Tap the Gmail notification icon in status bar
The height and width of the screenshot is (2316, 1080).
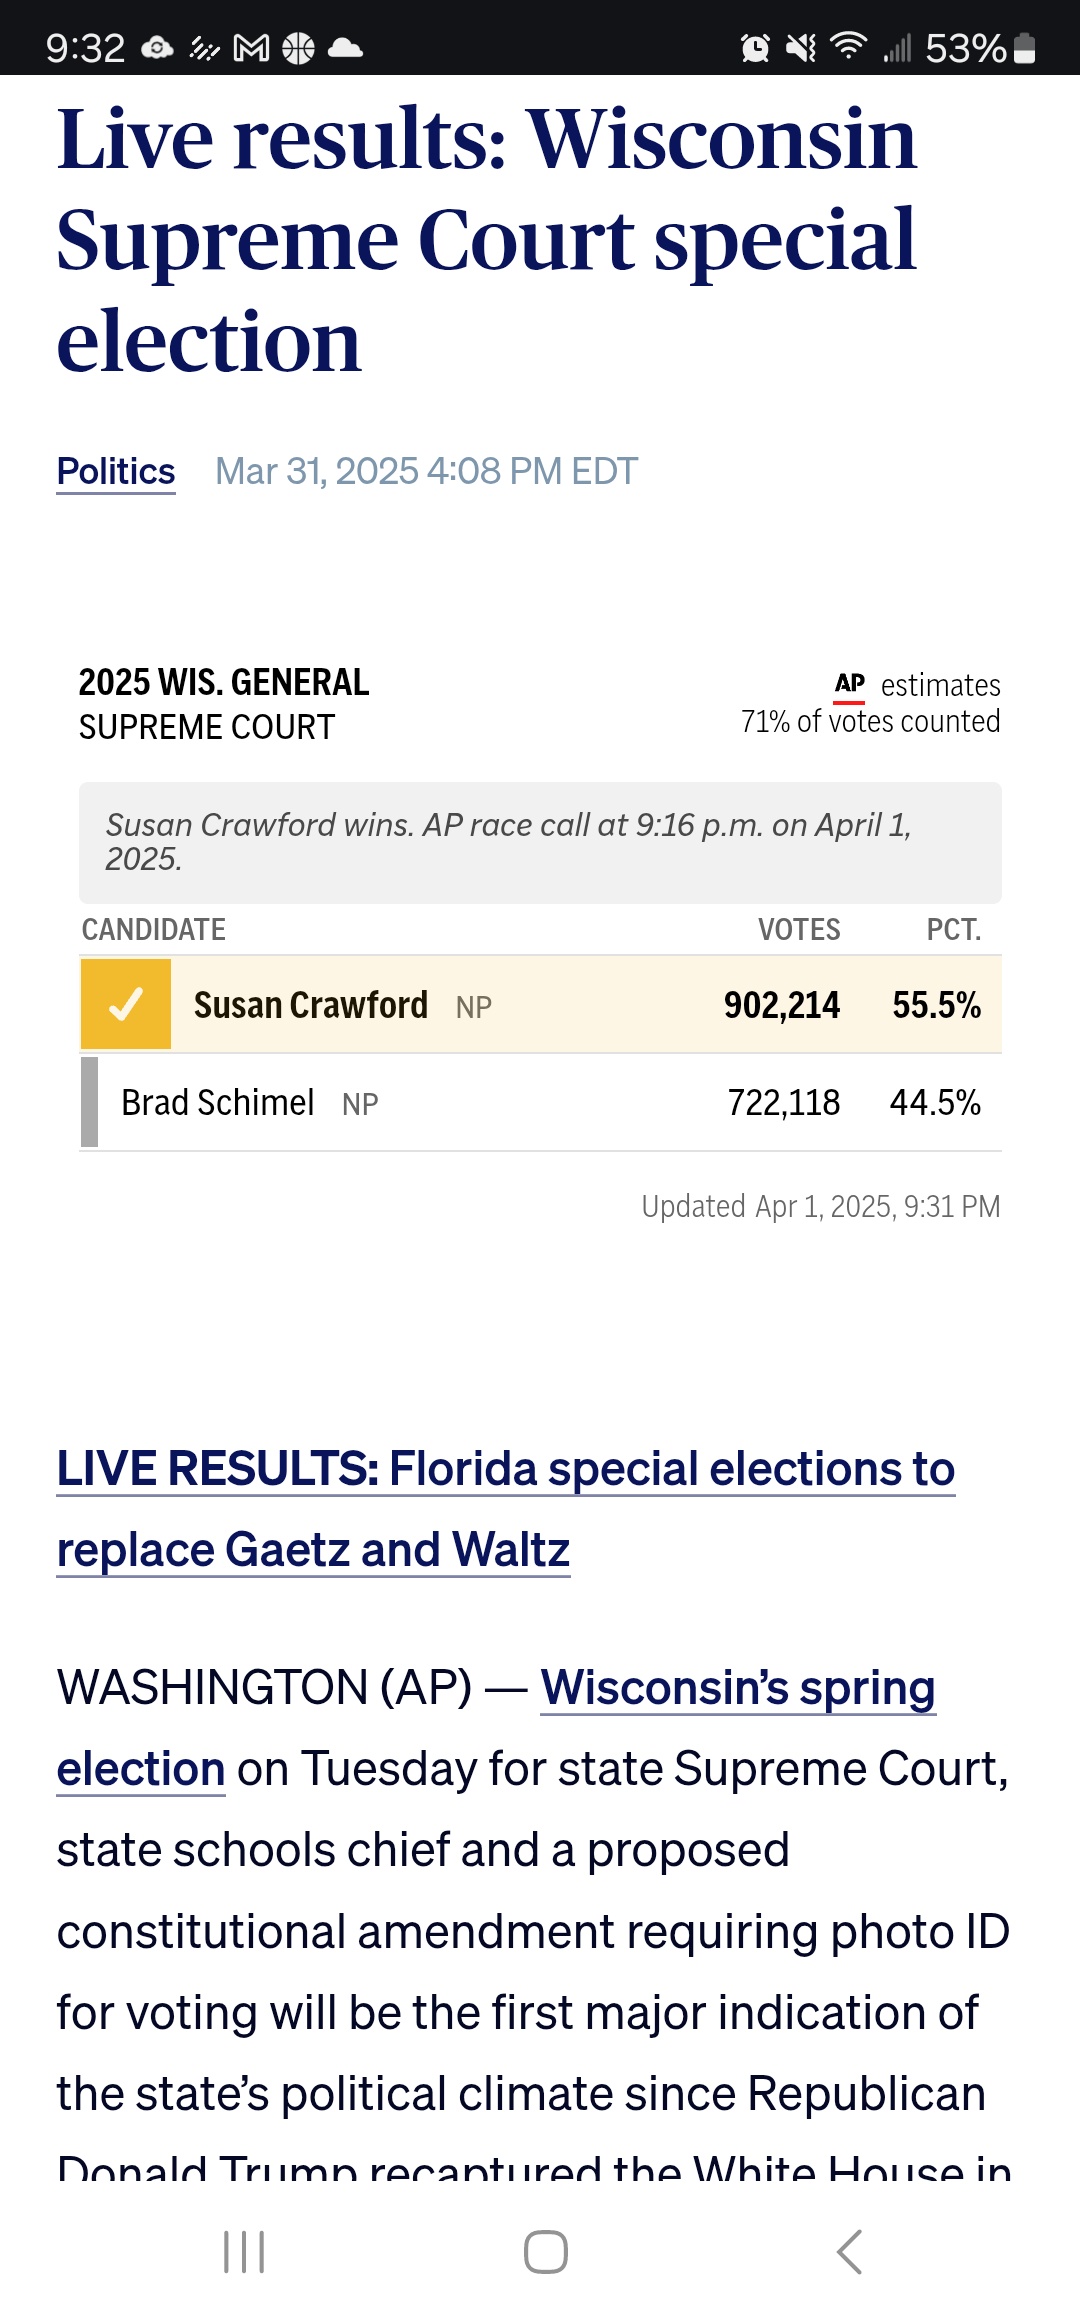pyautogui.click(x=251, y=48)
